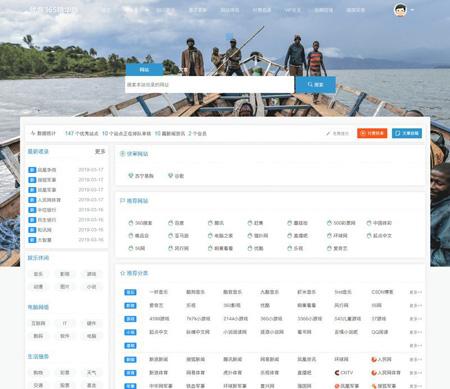Click the blue 文章投稿 button in stats bar
Viewport: 450px width, 389px height.
point(407,133)
